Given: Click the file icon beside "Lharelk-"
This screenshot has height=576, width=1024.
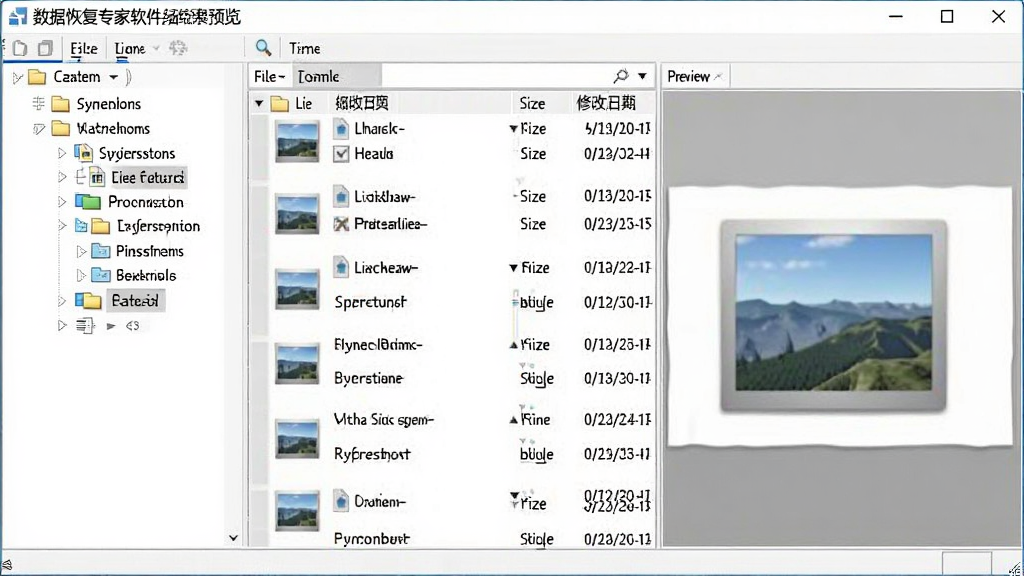Looking at the screenshot, I should coord(341,129).
